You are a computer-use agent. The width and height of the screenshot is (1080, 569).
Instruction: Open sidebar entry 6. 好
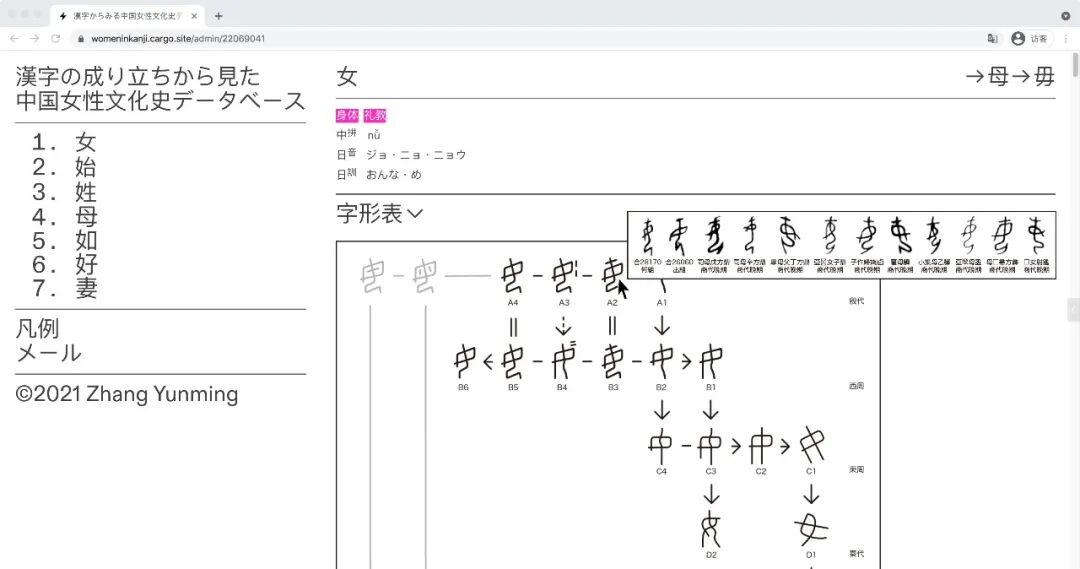(64, 265)
